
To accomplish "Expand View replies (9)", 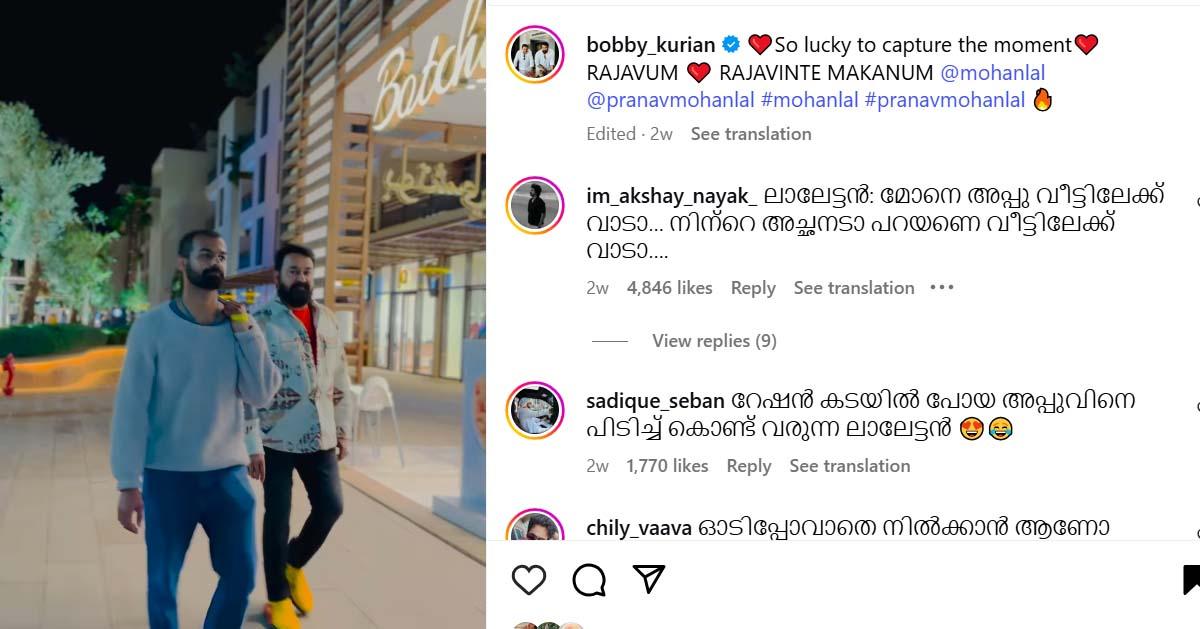I will pos(714,341).
